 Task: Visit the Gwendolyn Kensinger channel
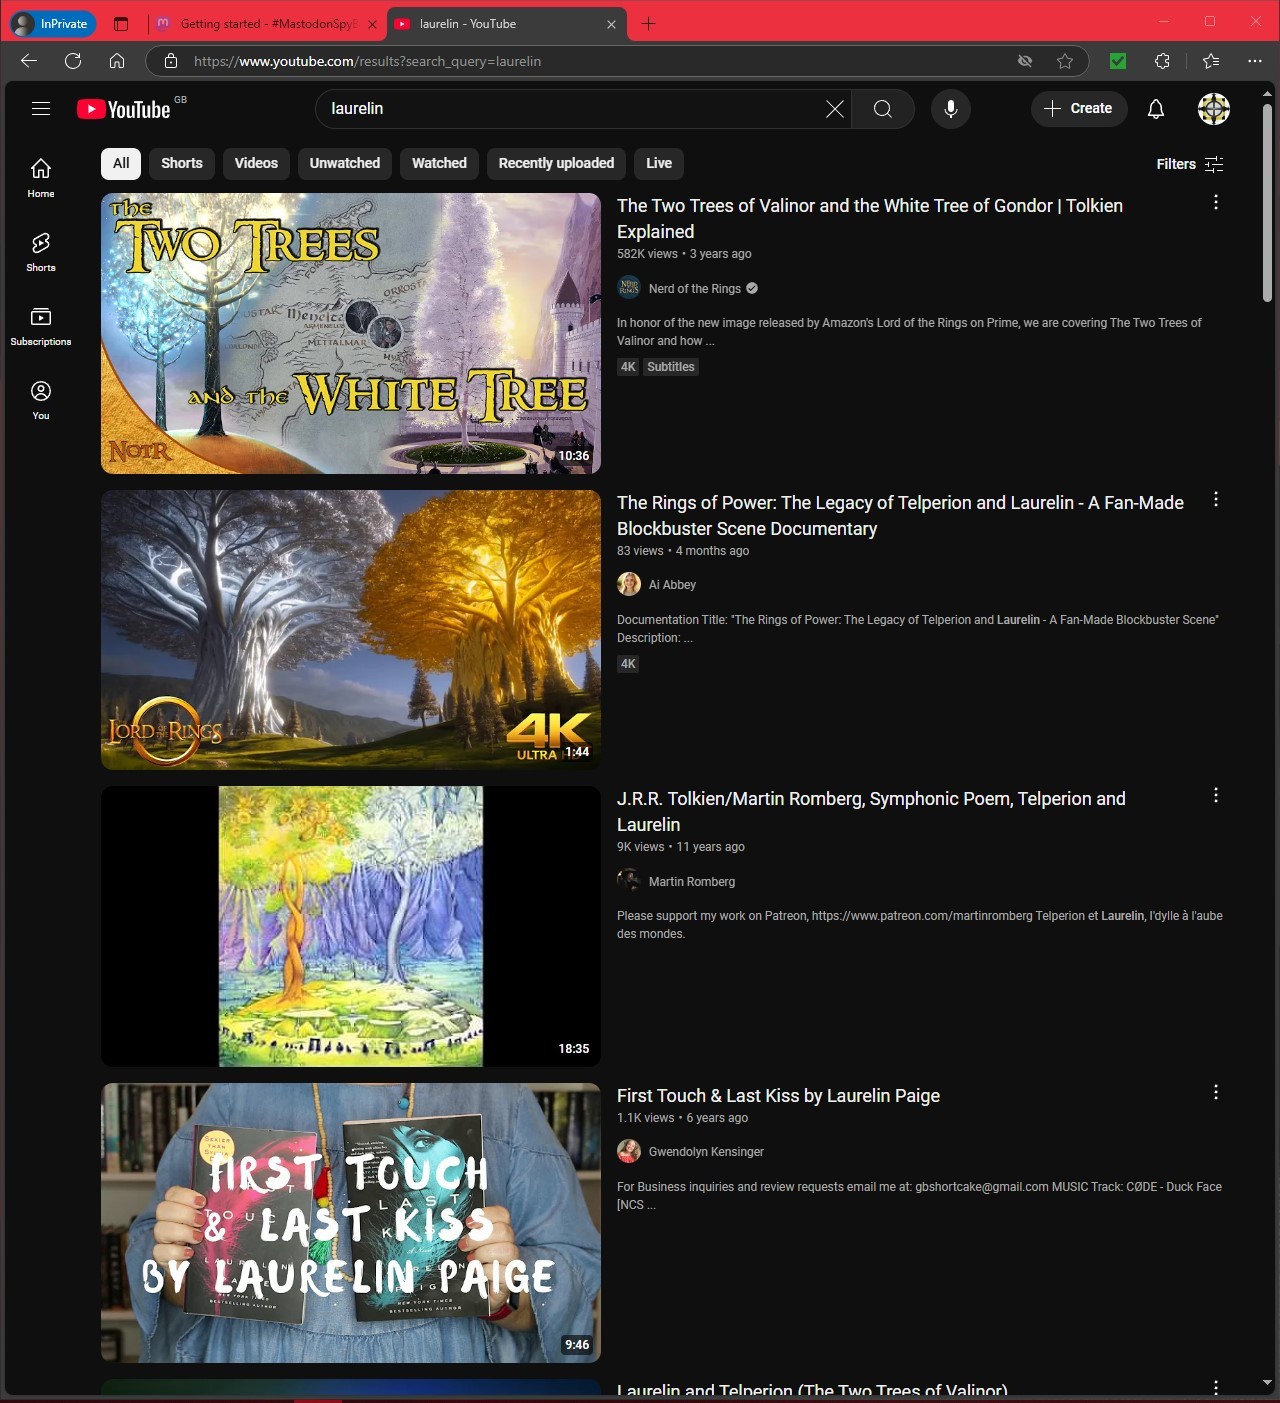coord(706,1152)
